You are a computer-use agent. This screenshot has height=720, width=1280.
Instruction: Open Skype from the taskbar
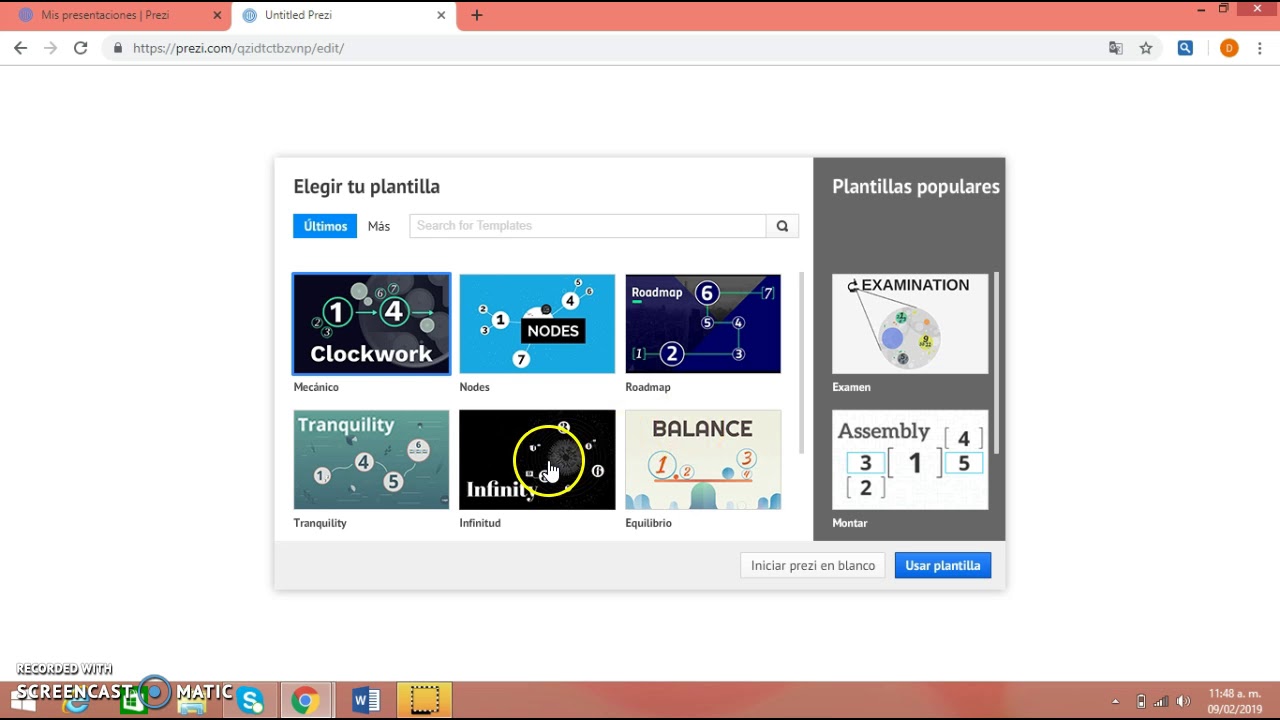pos(251,701)
